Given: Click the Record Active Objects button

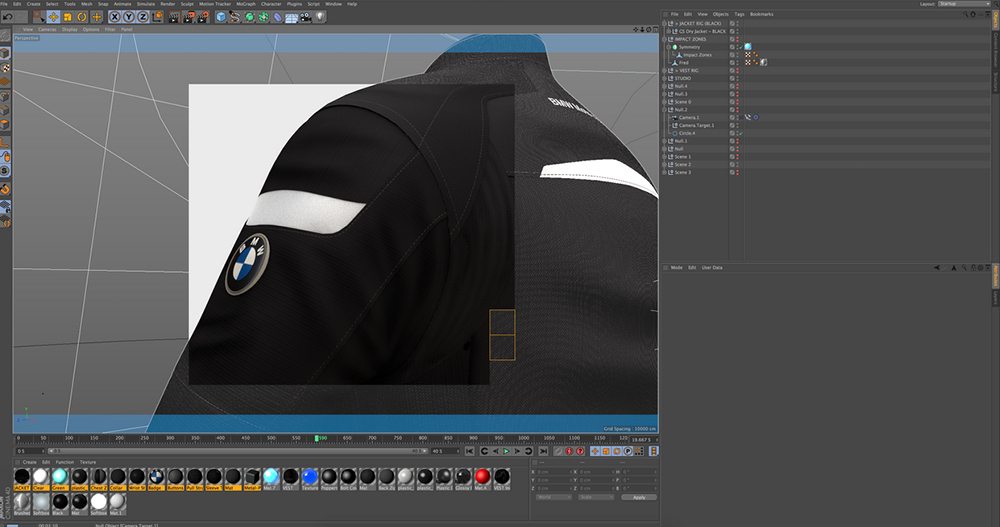Looking at the screenshot, I should pyautogui.click(x=559, y=451).
